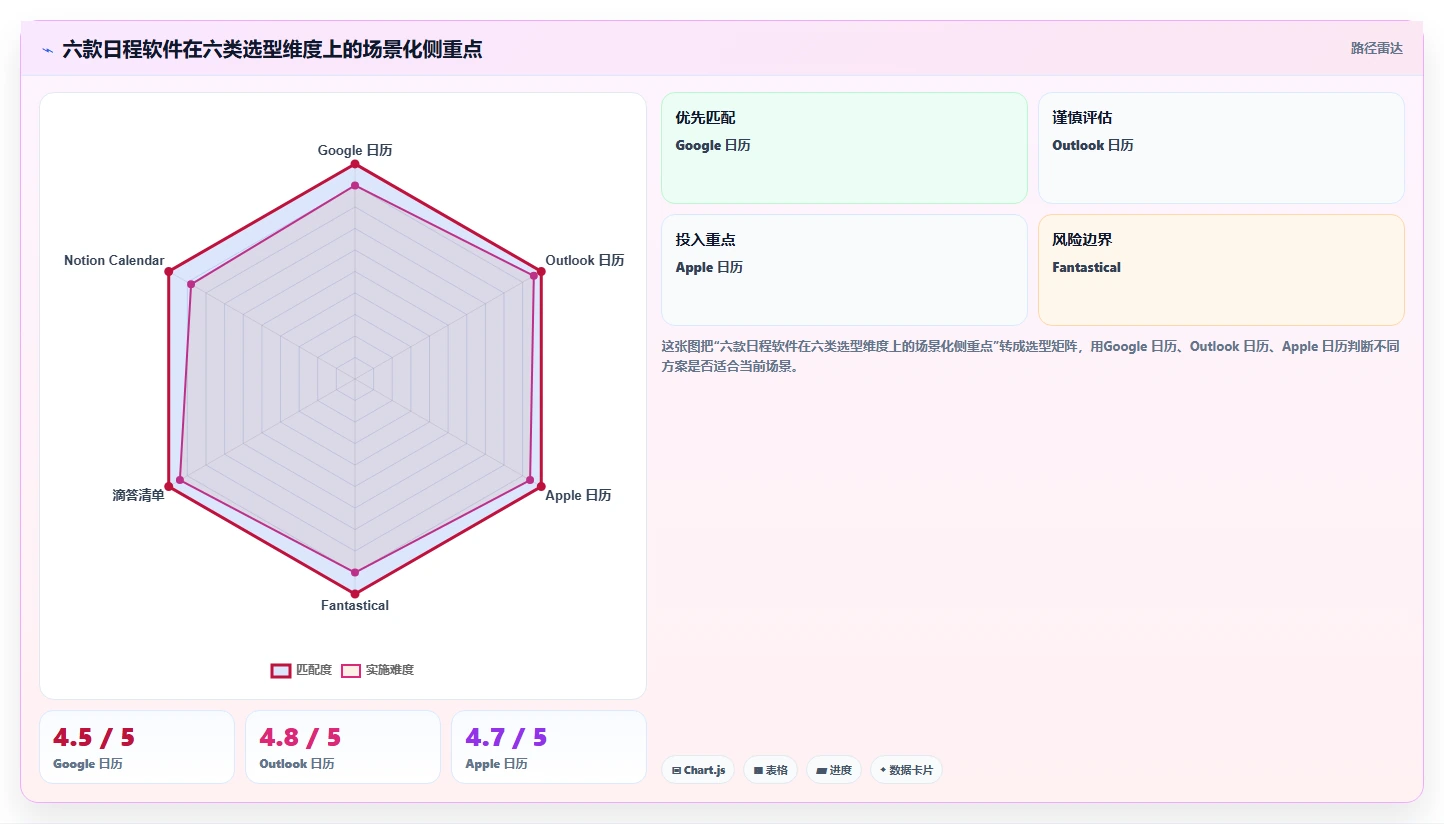1444x824 pixels.
Task: Click the Notion Calendar radar axis label
Action: coord(114,260)
